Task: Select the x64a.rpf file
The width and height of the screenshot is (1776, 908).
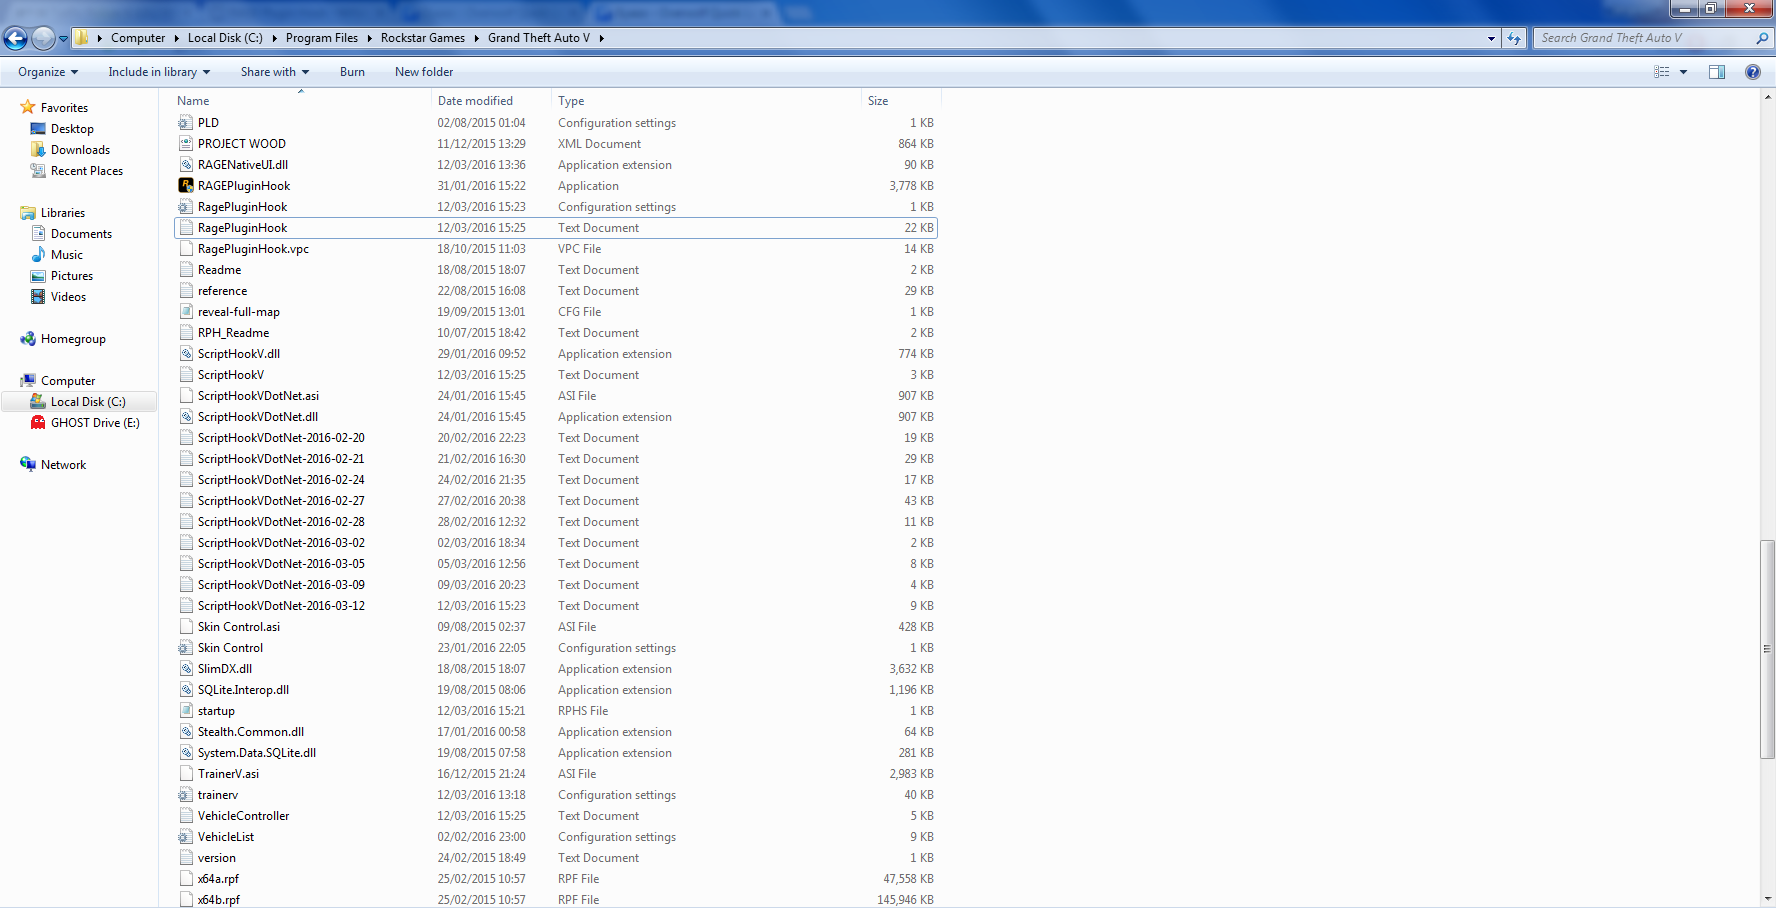Action: 555,879
